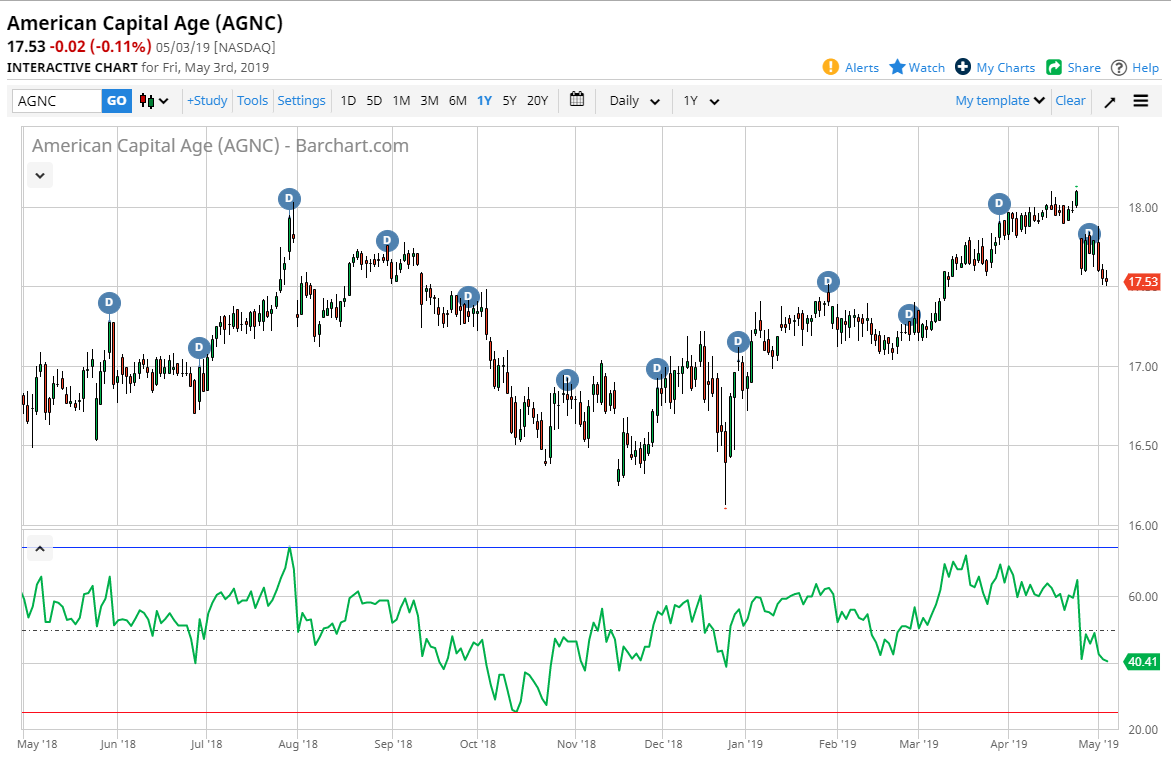
Task: Click the dividend marker near Nov '18
Action: 568,380
